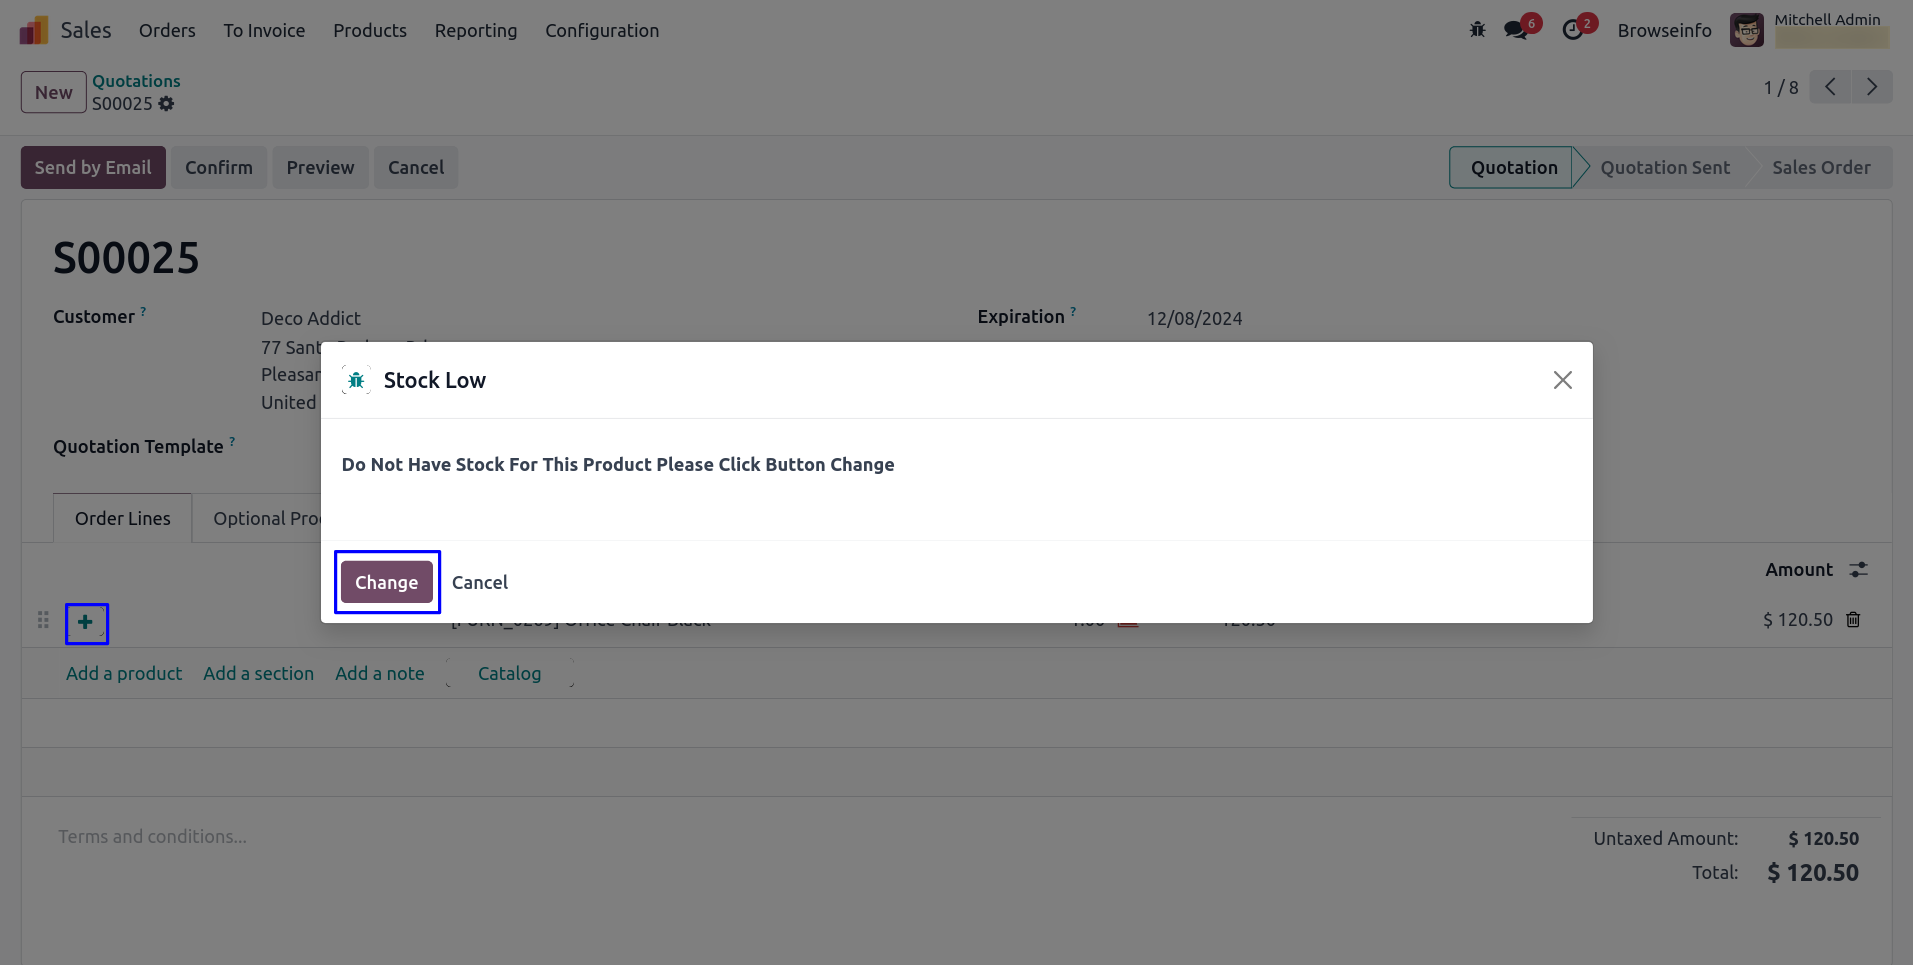Screen dimensions: 1913x965
Task: Click the S00025 order title heading
Action: click(x=126, y=258)
